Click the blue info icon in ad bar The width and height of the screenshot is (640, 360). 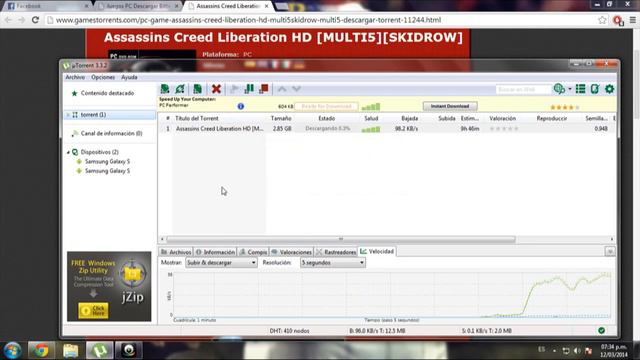click(241, 106)
